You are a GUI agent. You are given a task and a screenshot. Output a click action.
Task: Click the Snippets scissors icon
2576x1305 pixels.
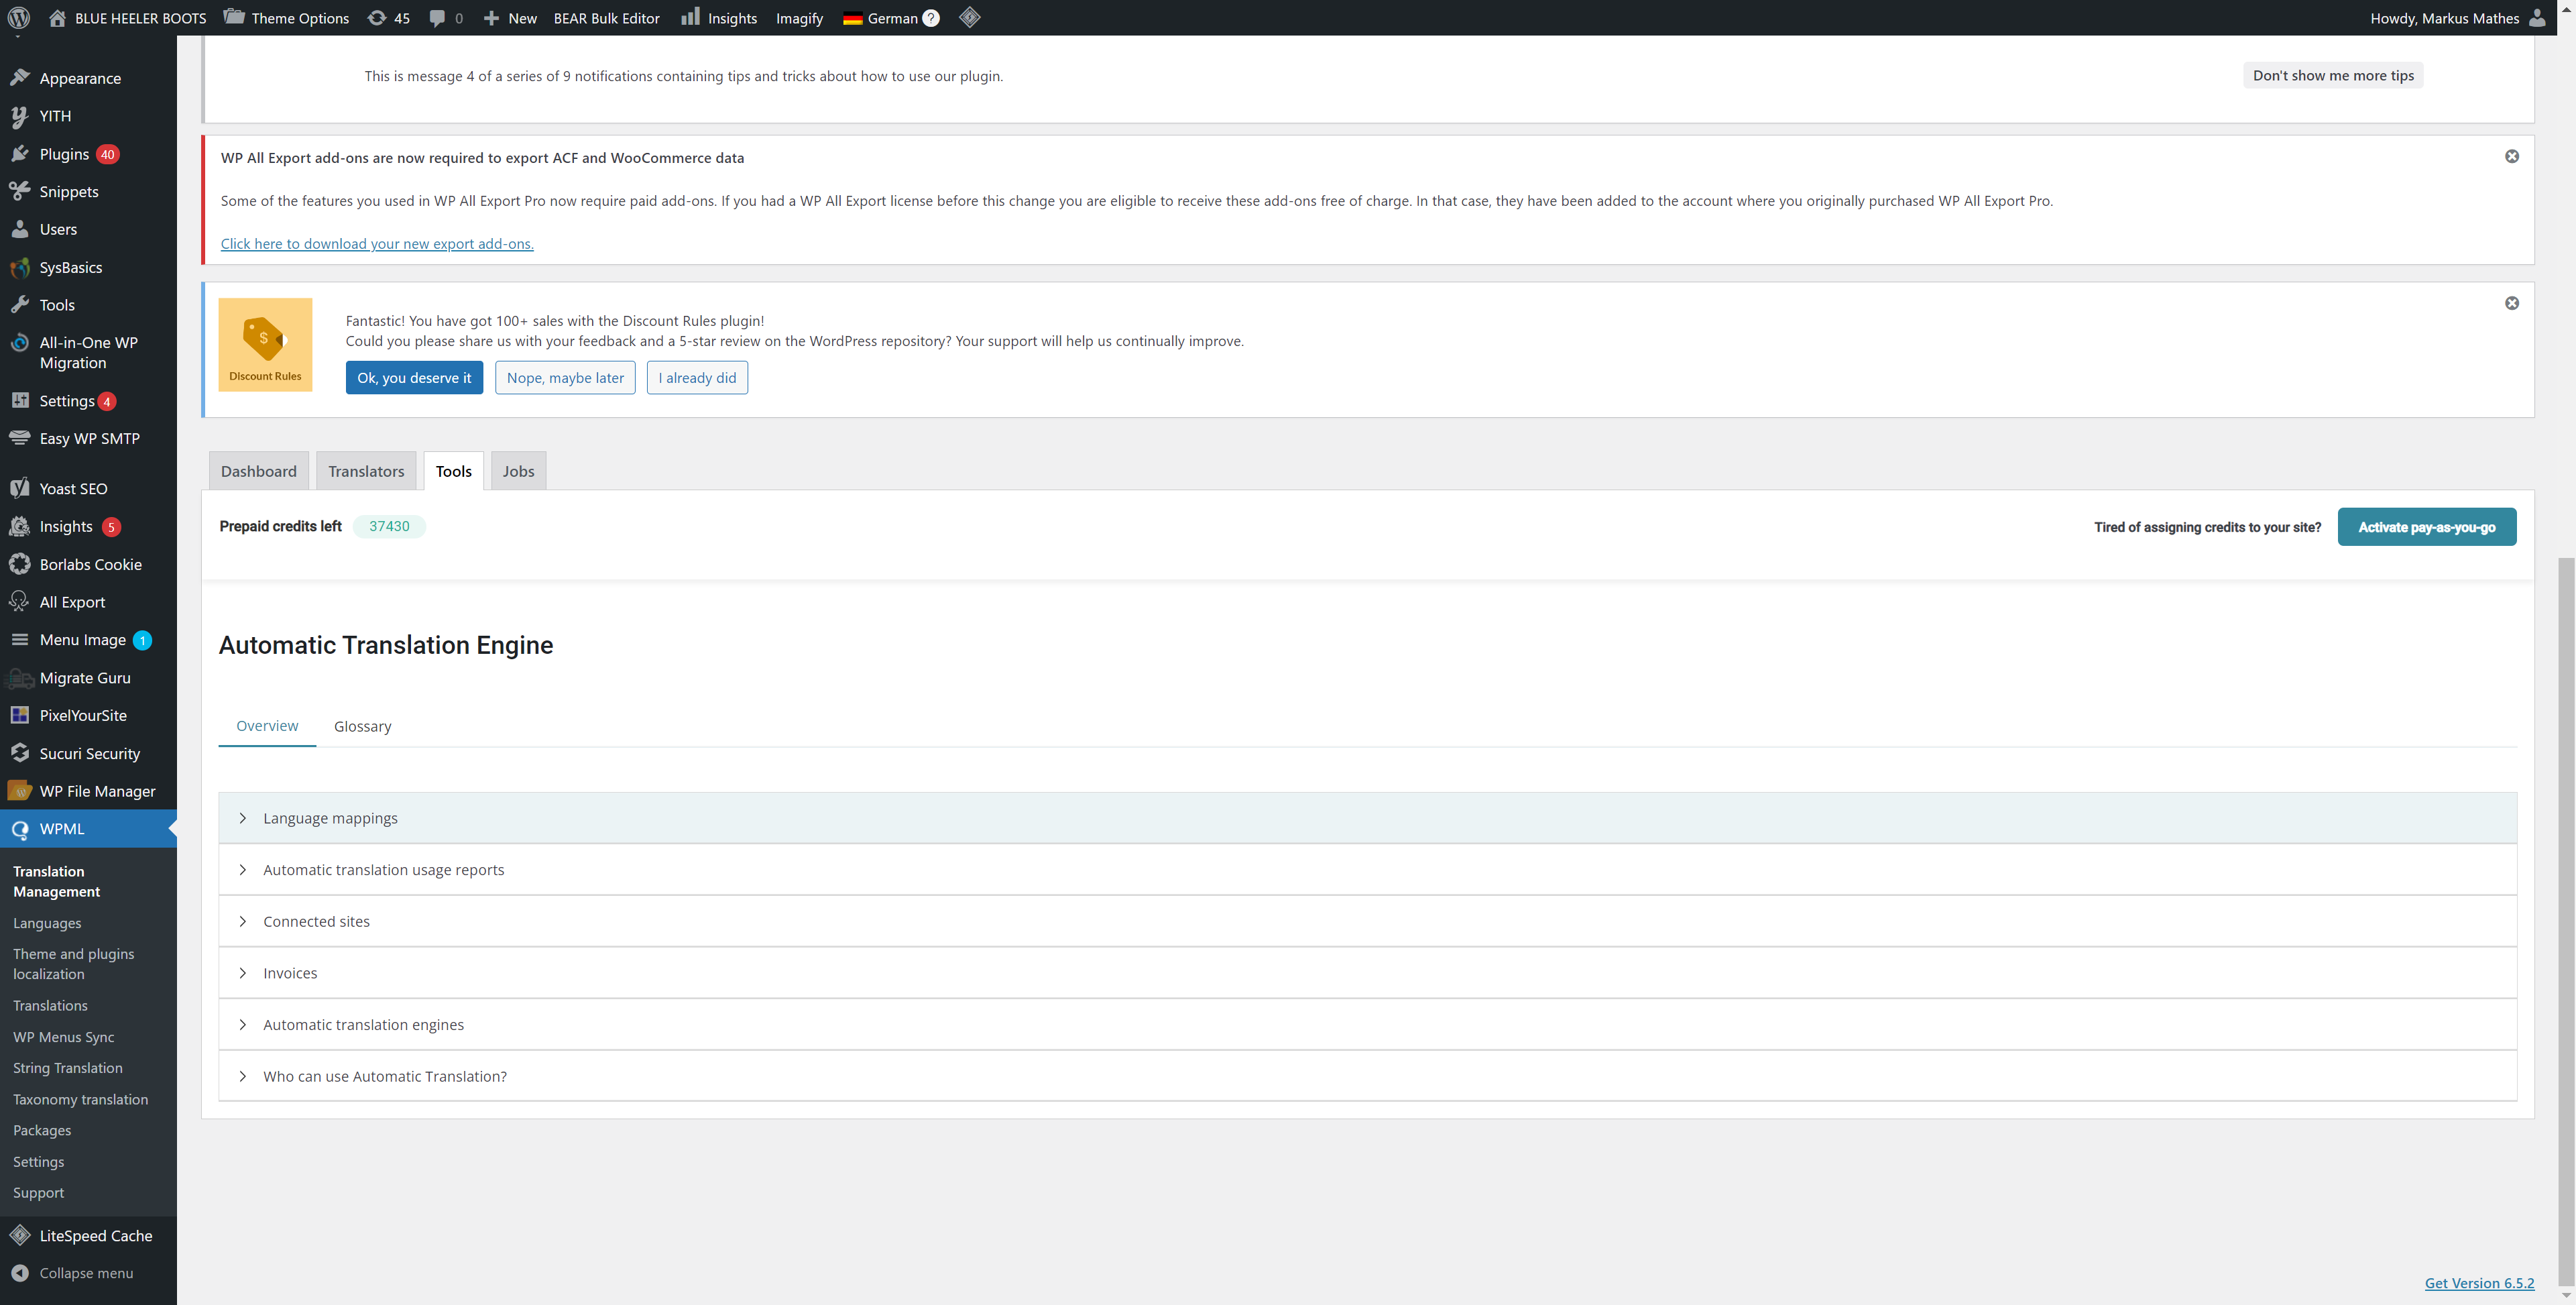(20, 191)
